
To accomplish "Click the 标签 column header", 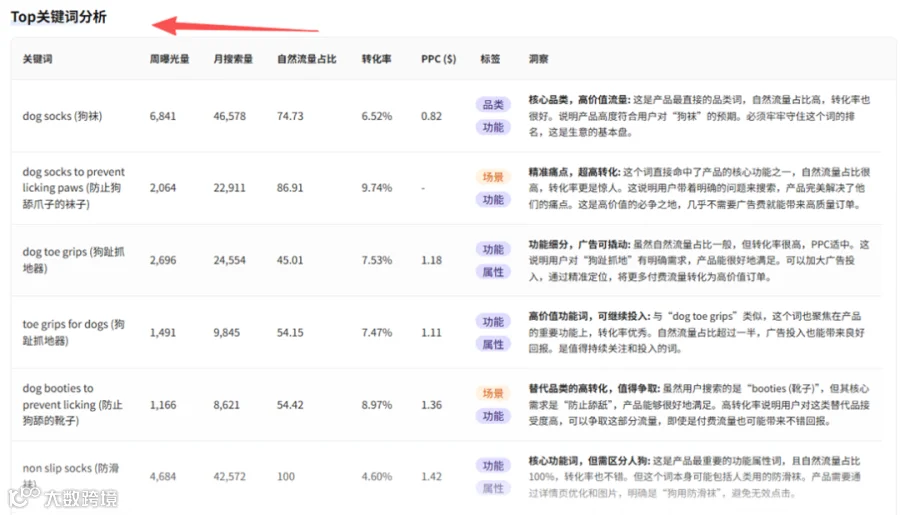I will pyautogui.click(x=490, y=59).
